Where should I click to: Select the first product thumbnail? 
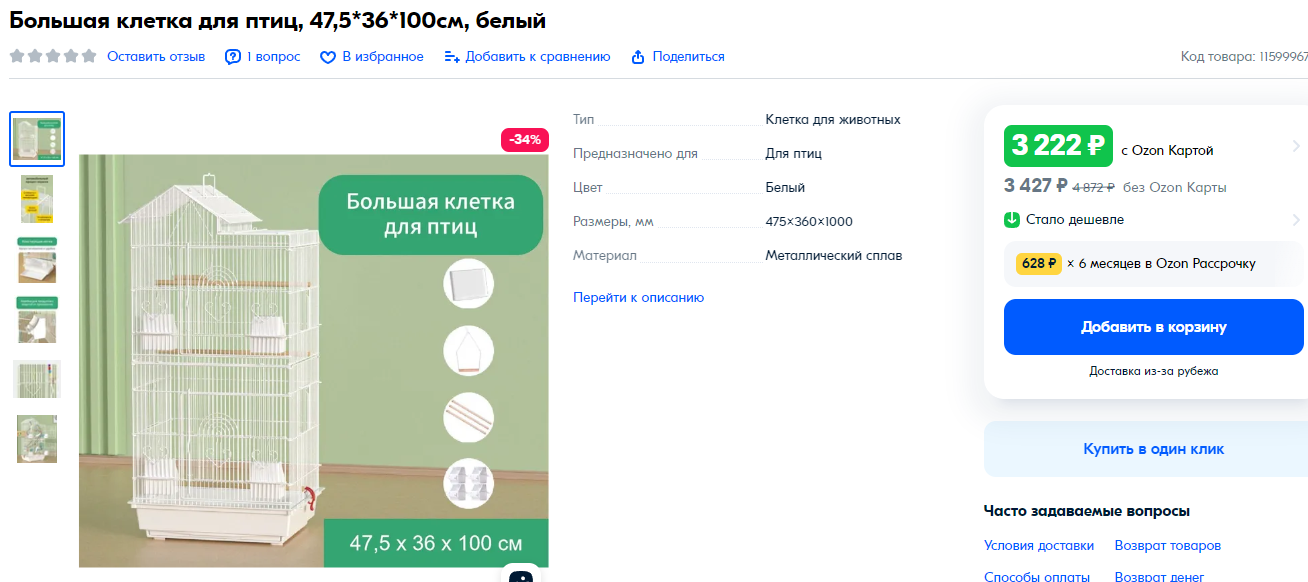[37, 139]
